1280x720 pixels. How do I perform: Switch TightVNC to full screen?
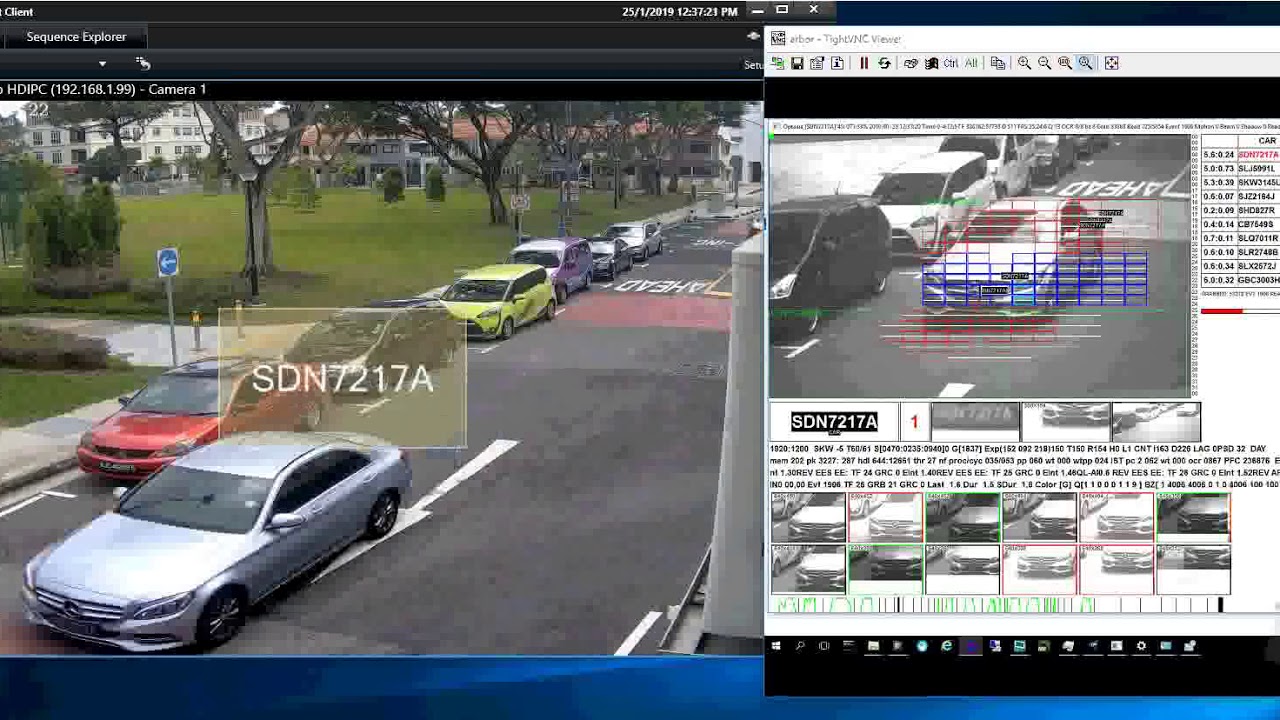pyautogui.click(x=1111, y=63)
